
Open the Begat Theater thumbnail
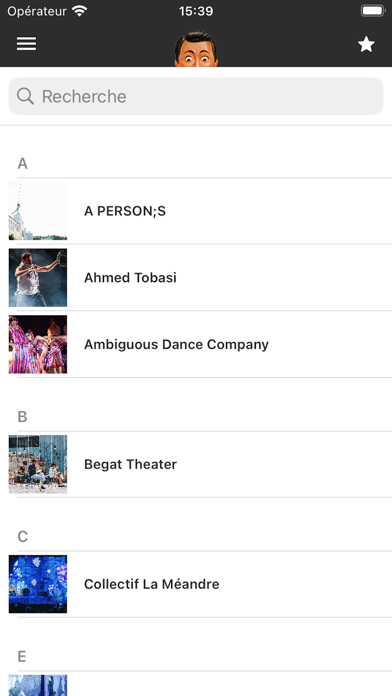(x=38, y=464)
